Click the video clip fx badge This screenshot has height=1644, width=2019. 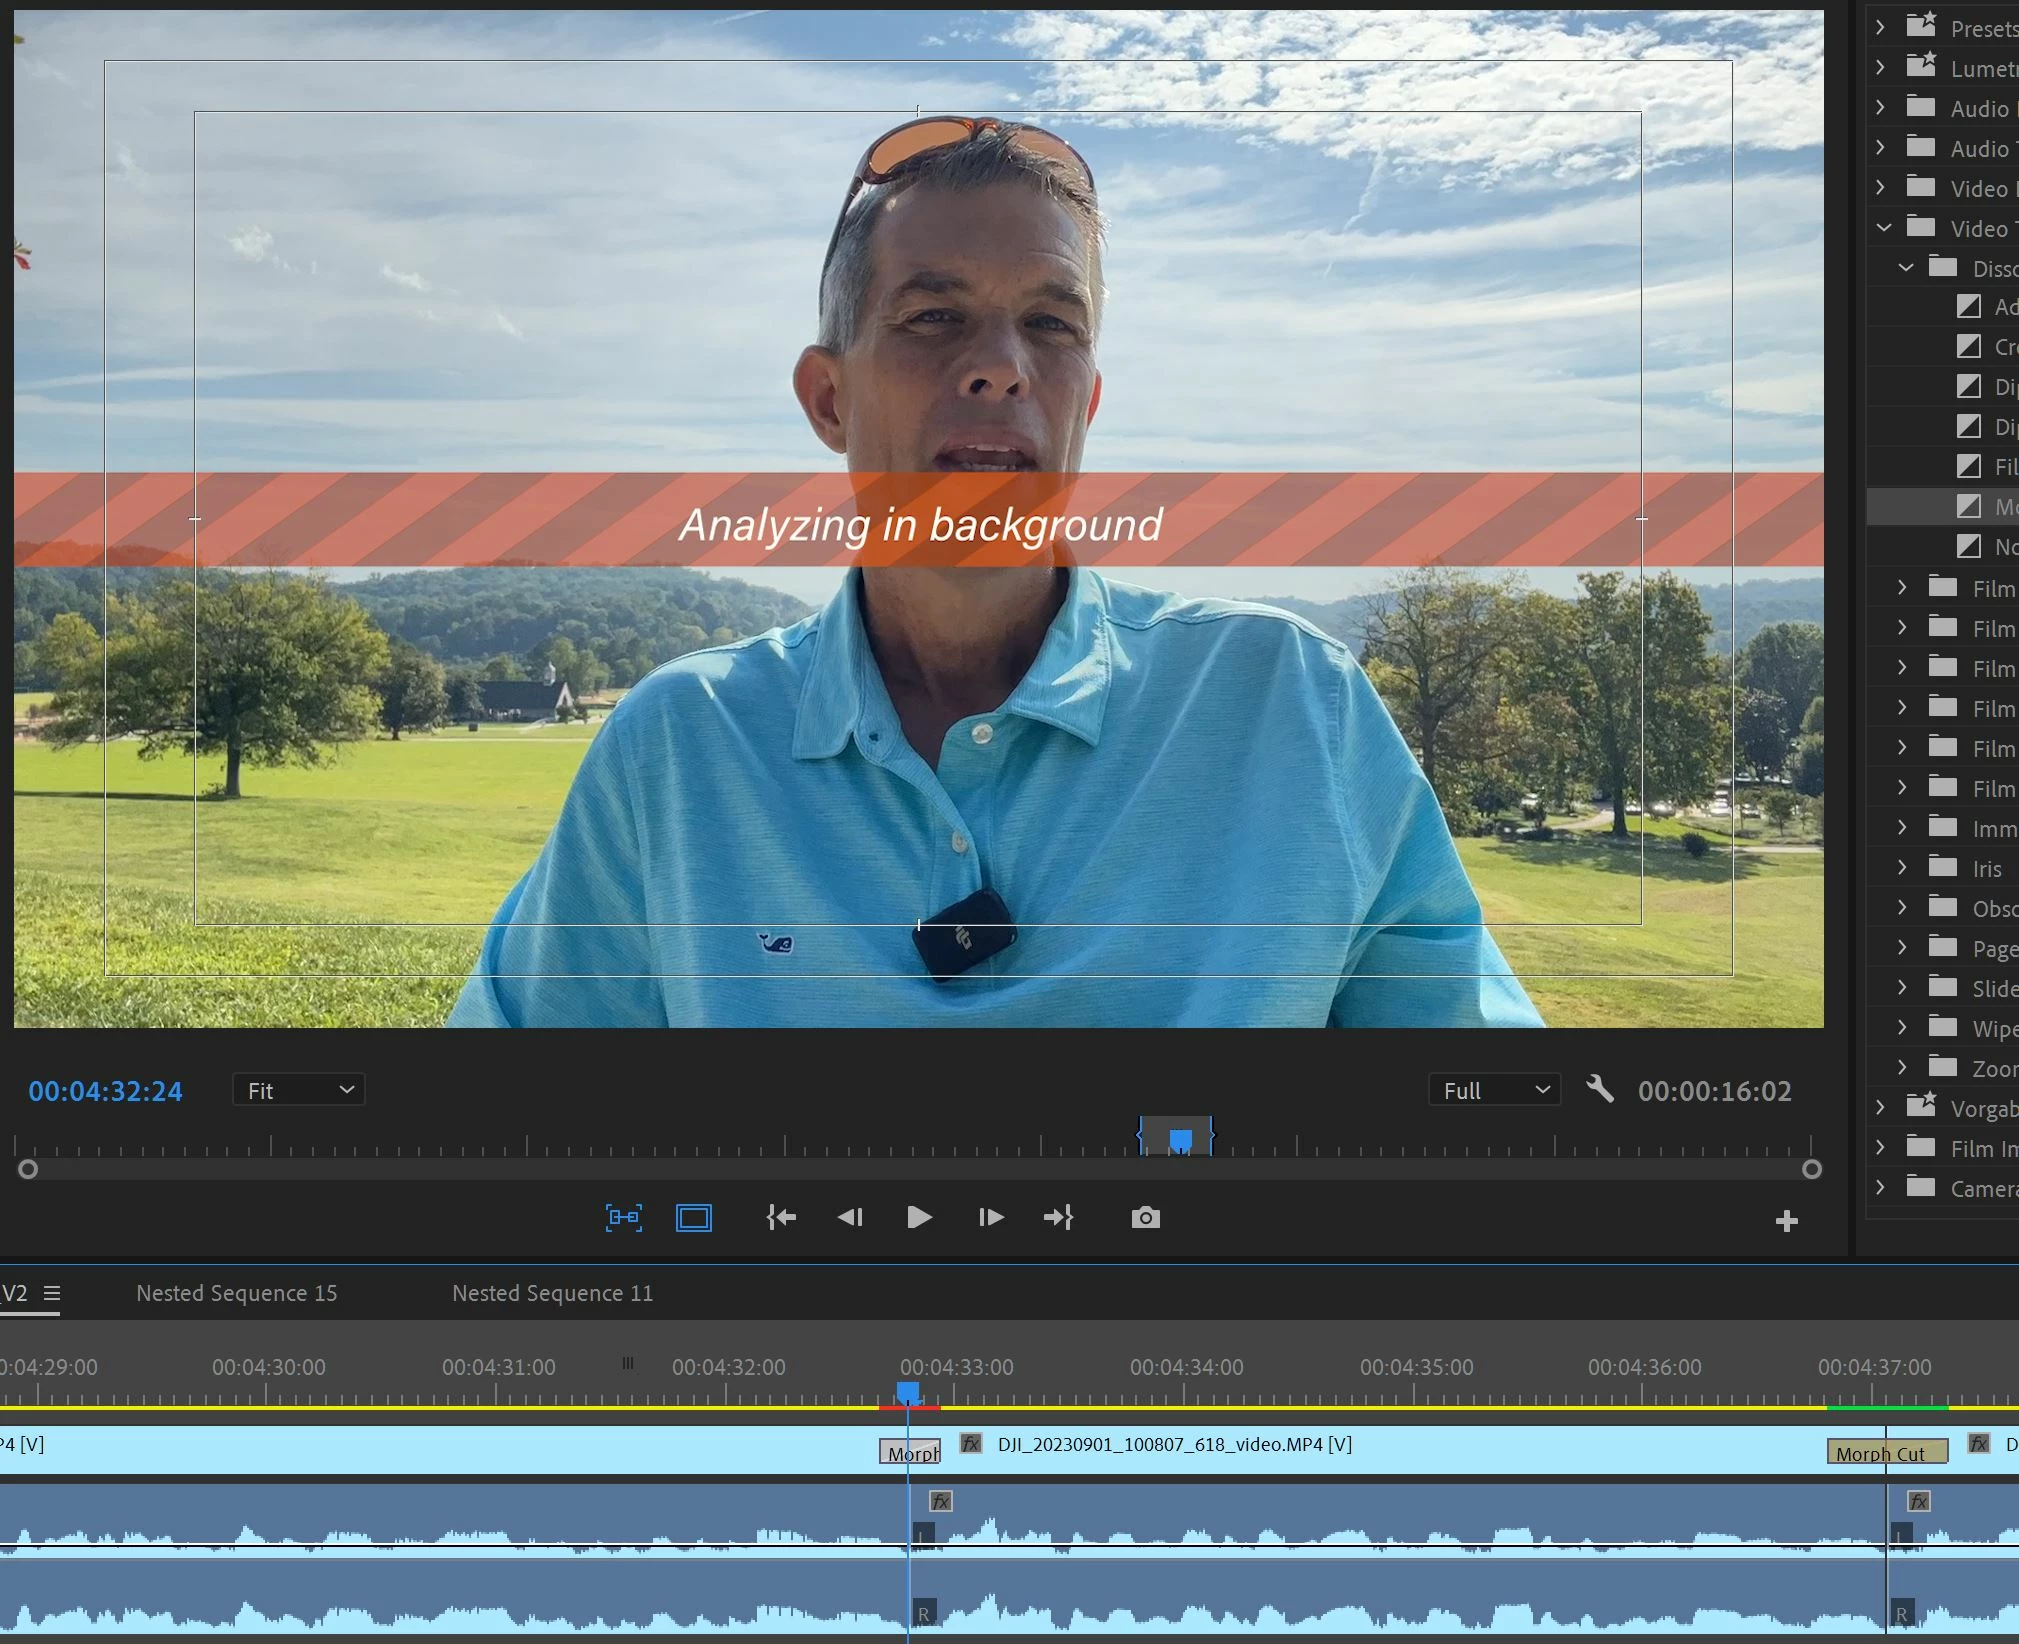(x=970, y=1444)
